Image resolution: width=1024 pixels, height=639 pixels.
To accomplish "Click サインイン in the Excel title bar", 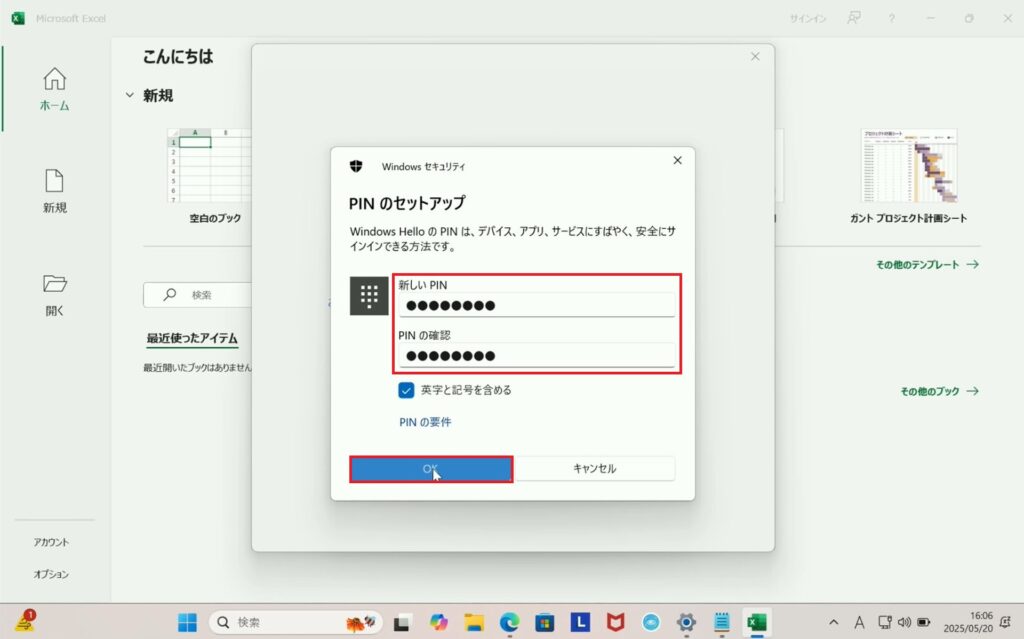I will (808, 18).
